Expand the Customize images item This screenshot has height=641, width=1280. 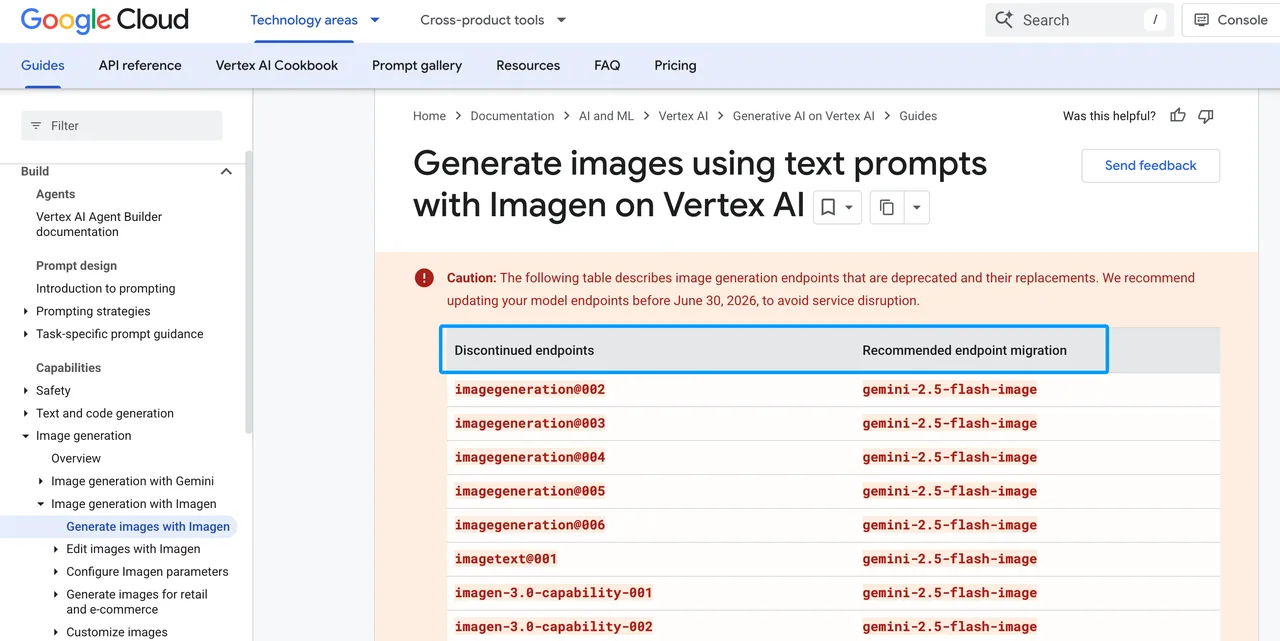click(56, 632)
